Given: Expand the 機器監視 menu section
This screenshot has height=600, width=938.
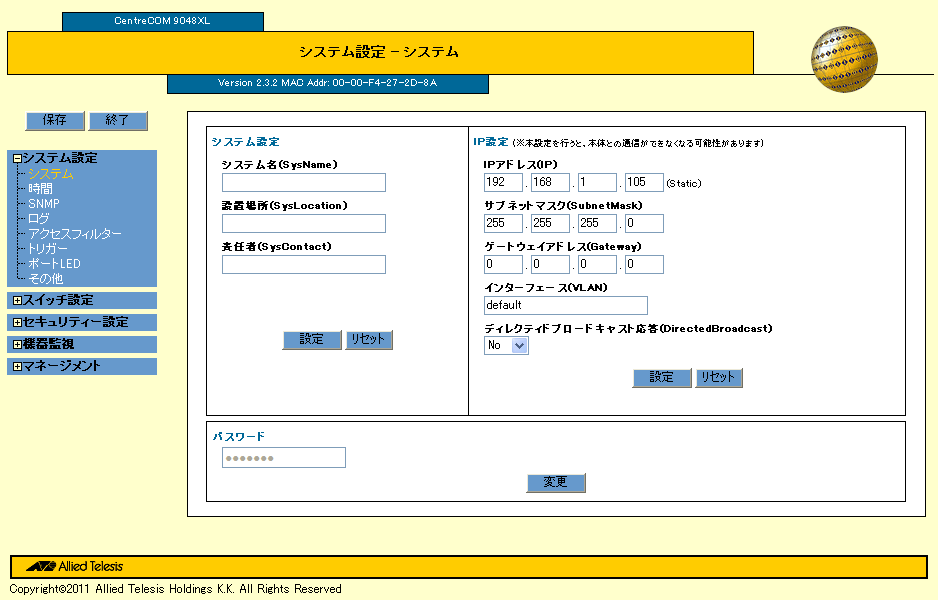Looking at the screenshot, I should [x=17, y=344].
